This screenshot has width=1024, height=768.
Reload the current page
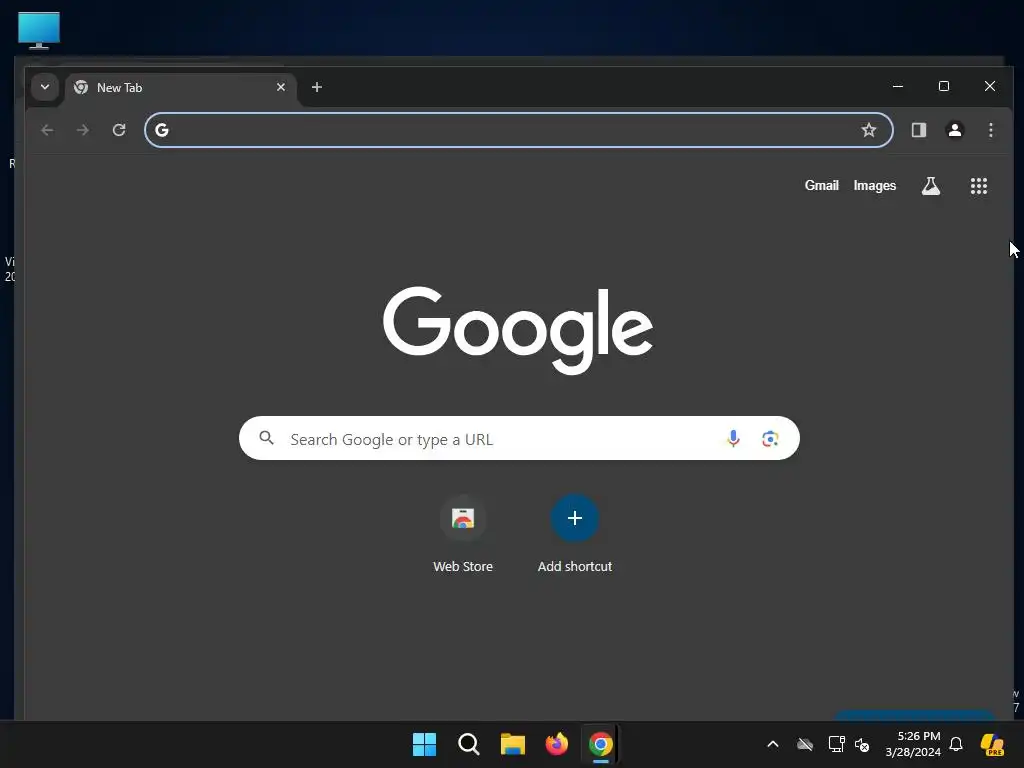pyautogui.click(x=119, y=130)
